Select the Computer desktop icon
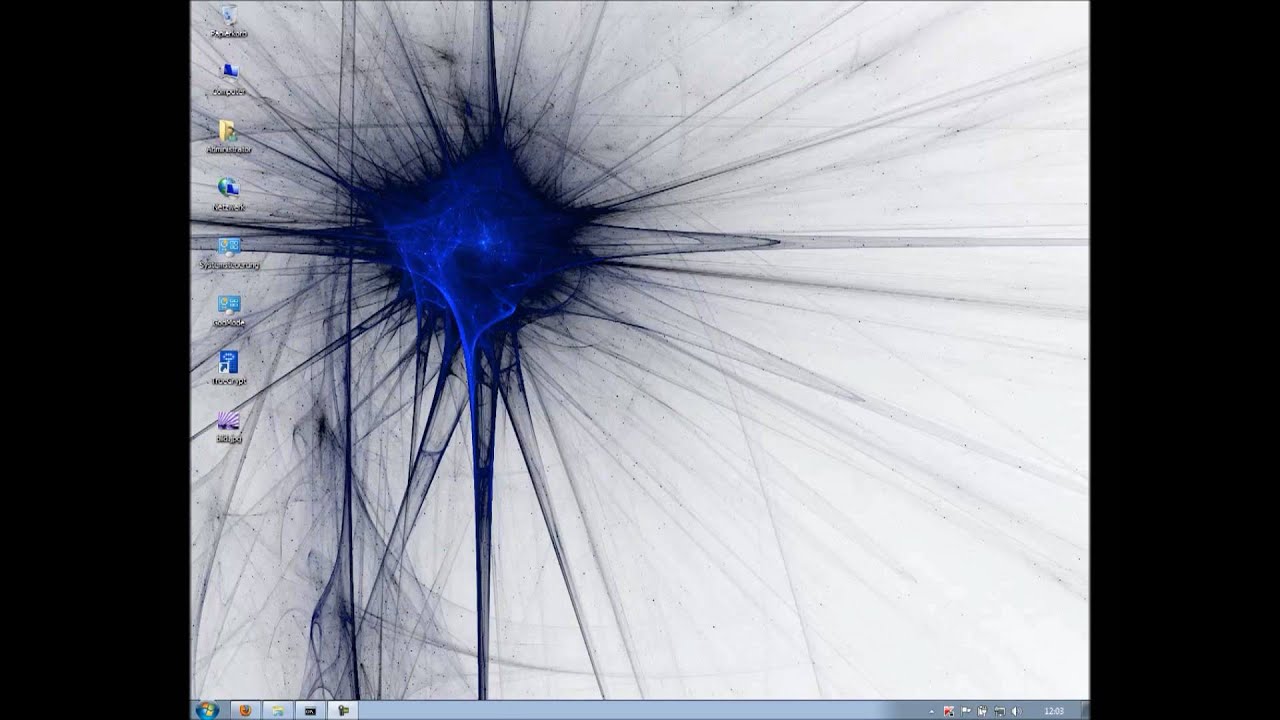 click(x=229, y=78)
